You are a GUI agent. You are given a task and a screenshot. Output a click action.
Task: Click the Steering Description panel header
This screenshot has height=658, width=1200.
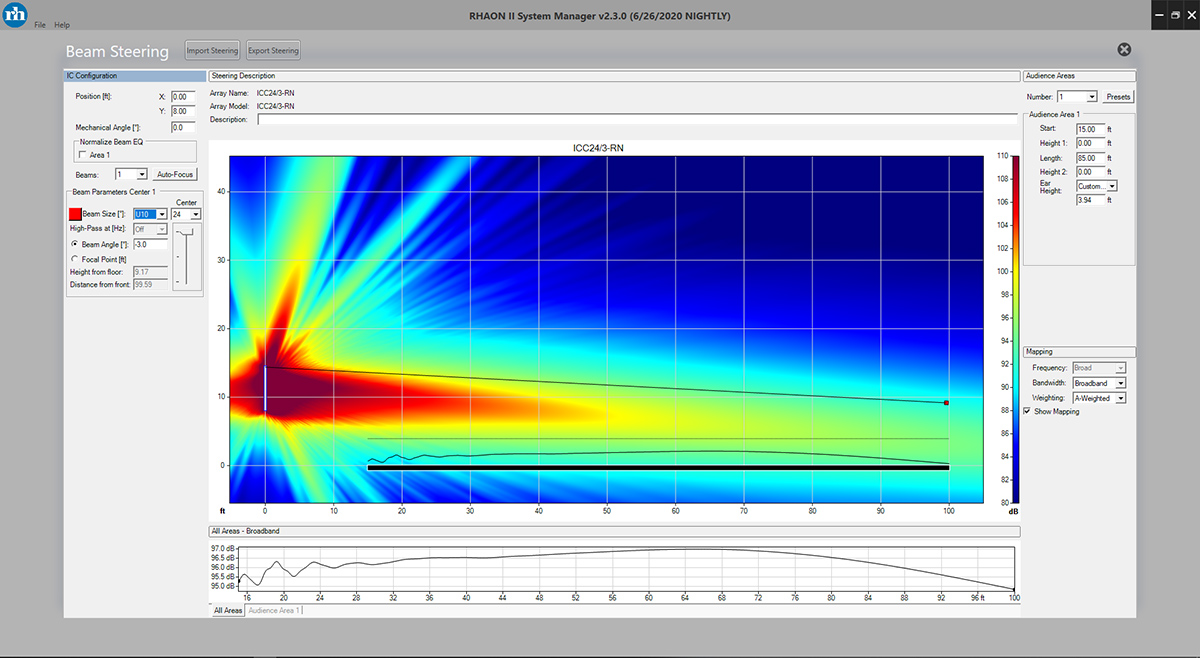(x=614, y=76)
